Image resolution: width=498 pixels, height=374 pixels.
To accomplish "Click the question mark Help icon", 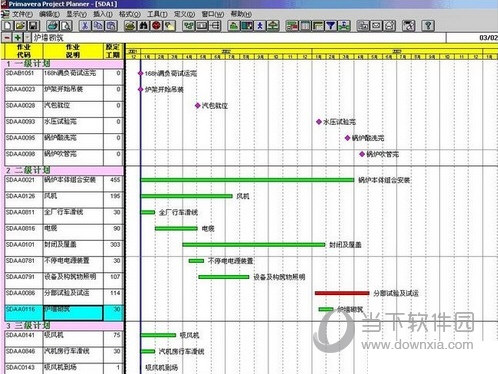I will point(428,26).
